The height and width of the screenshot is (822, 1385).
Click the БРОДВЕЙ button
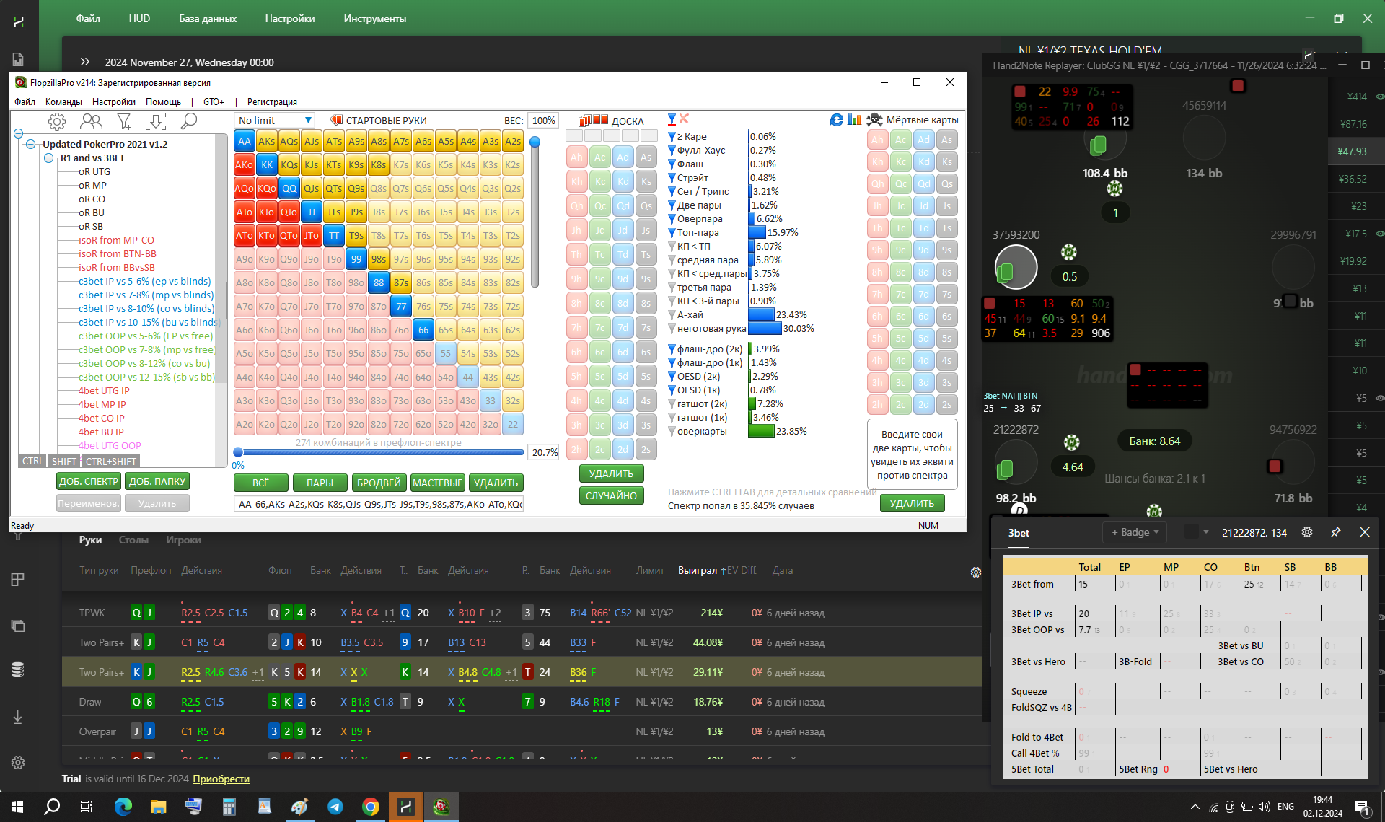tap(379, 482)
